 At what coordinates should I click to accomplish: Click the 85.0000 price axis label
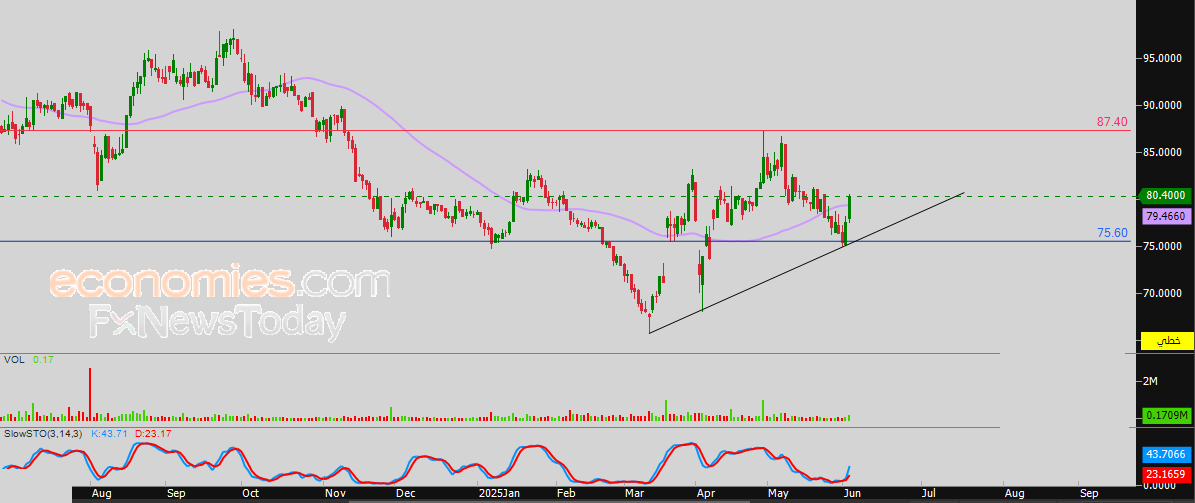click(1165, 153)
